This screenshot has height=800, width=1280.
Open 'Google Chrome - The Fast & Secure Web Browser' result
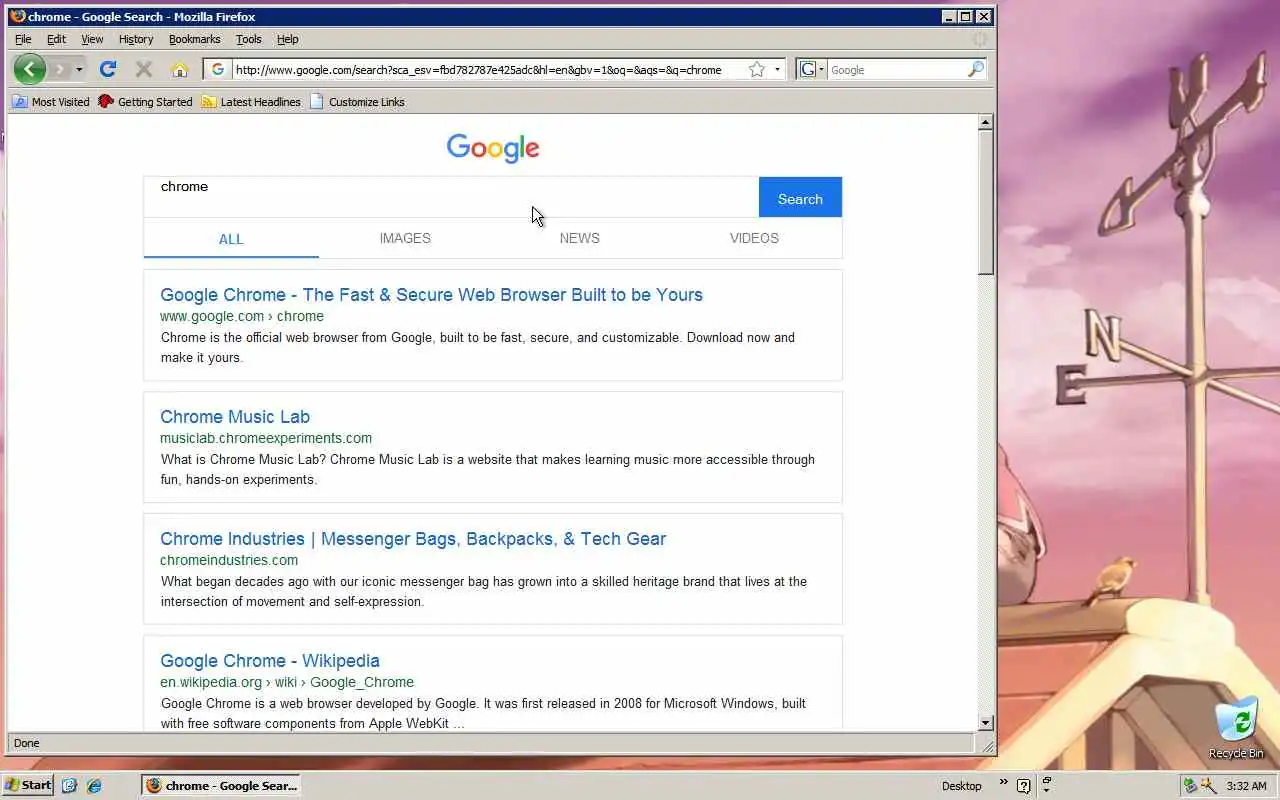(431, 295)
